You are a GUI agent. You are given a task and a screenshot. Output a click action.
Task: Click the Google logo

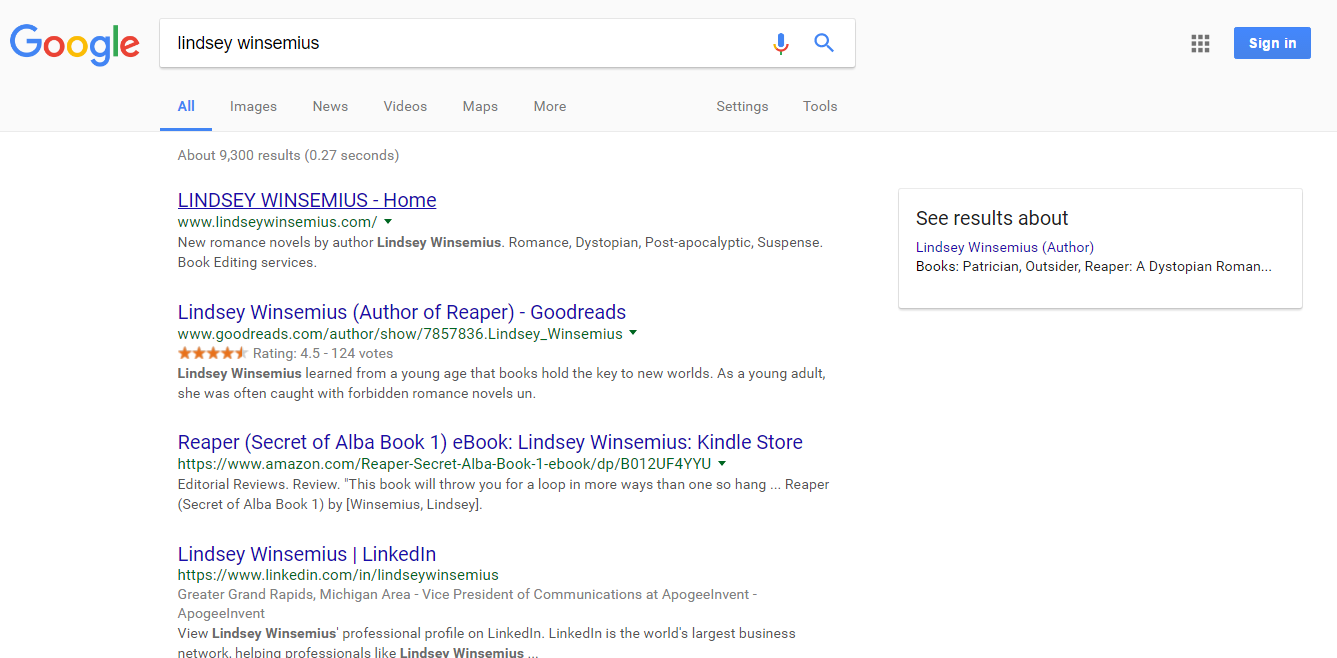point(75,44)
